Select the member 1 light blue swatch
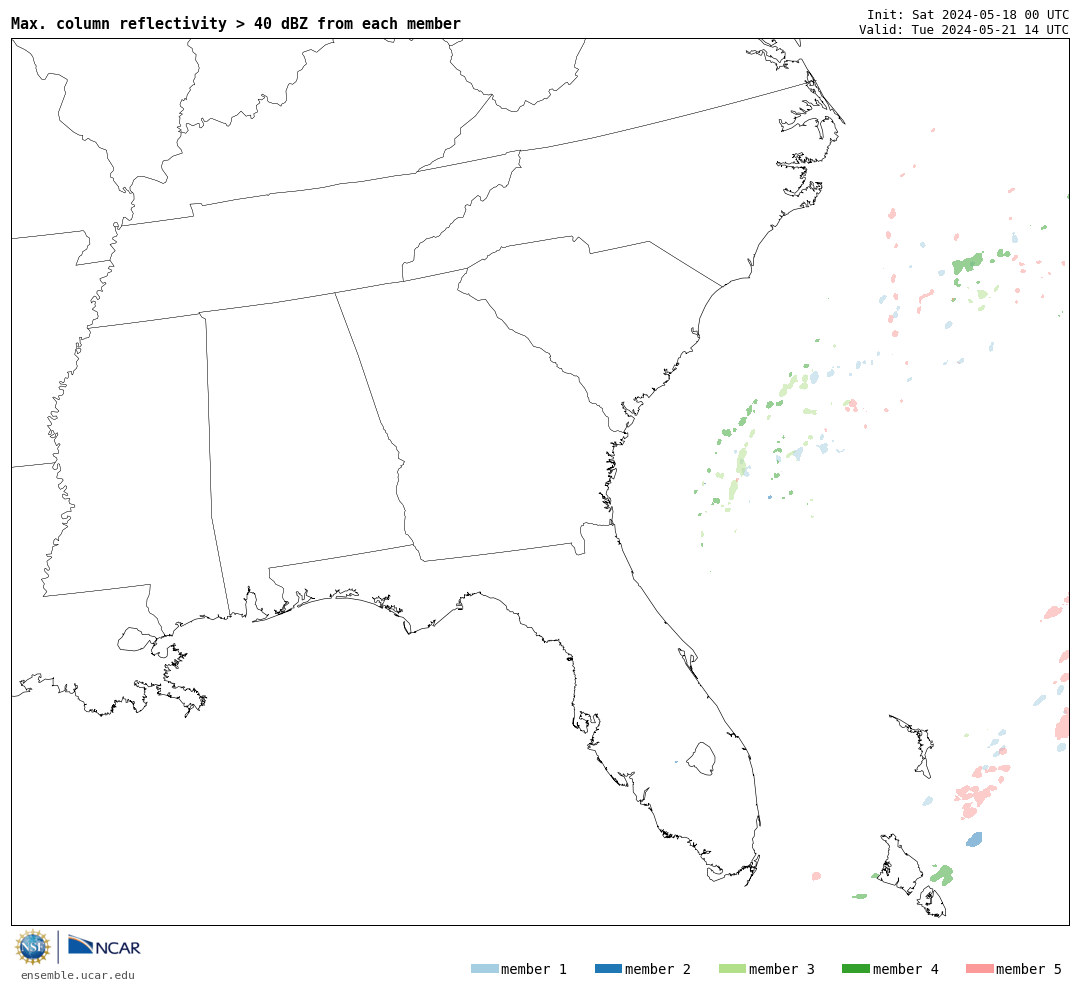Screen dimensions: 1080x988 tap(484, 969)
